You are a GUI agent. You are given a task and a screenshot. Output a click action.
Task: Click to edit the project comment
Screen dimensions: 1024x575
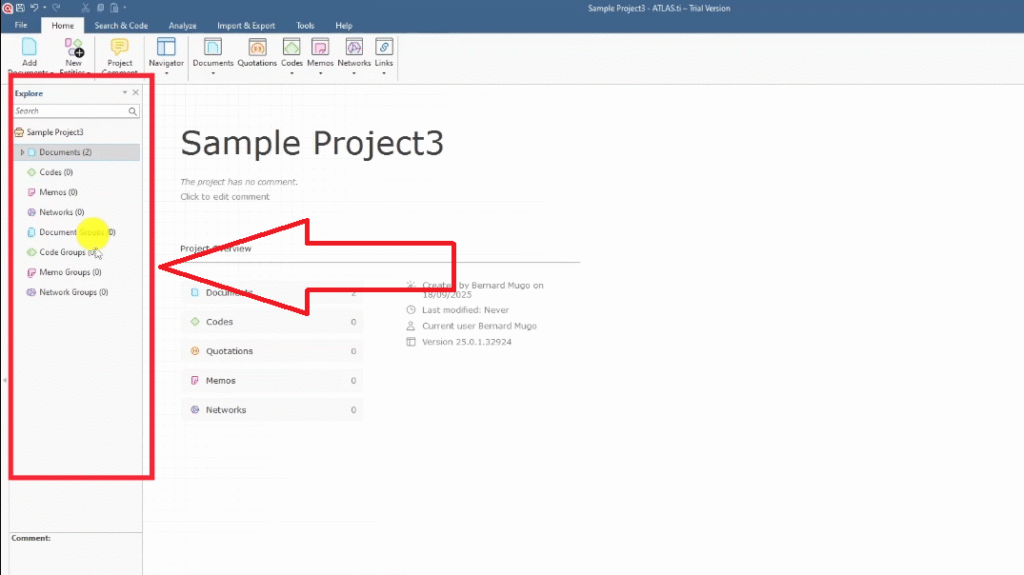click(225, 197)
